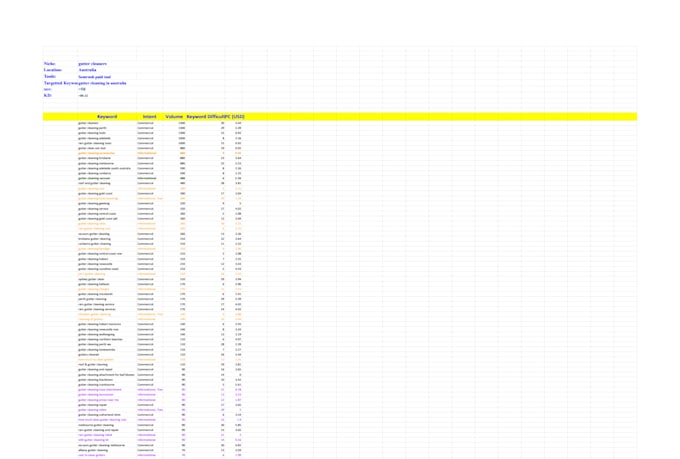The width and height of the screenshot is (680, 459).
Task: Select the 'CPC (USD)' header cell
Action: (x=234, y=116)
